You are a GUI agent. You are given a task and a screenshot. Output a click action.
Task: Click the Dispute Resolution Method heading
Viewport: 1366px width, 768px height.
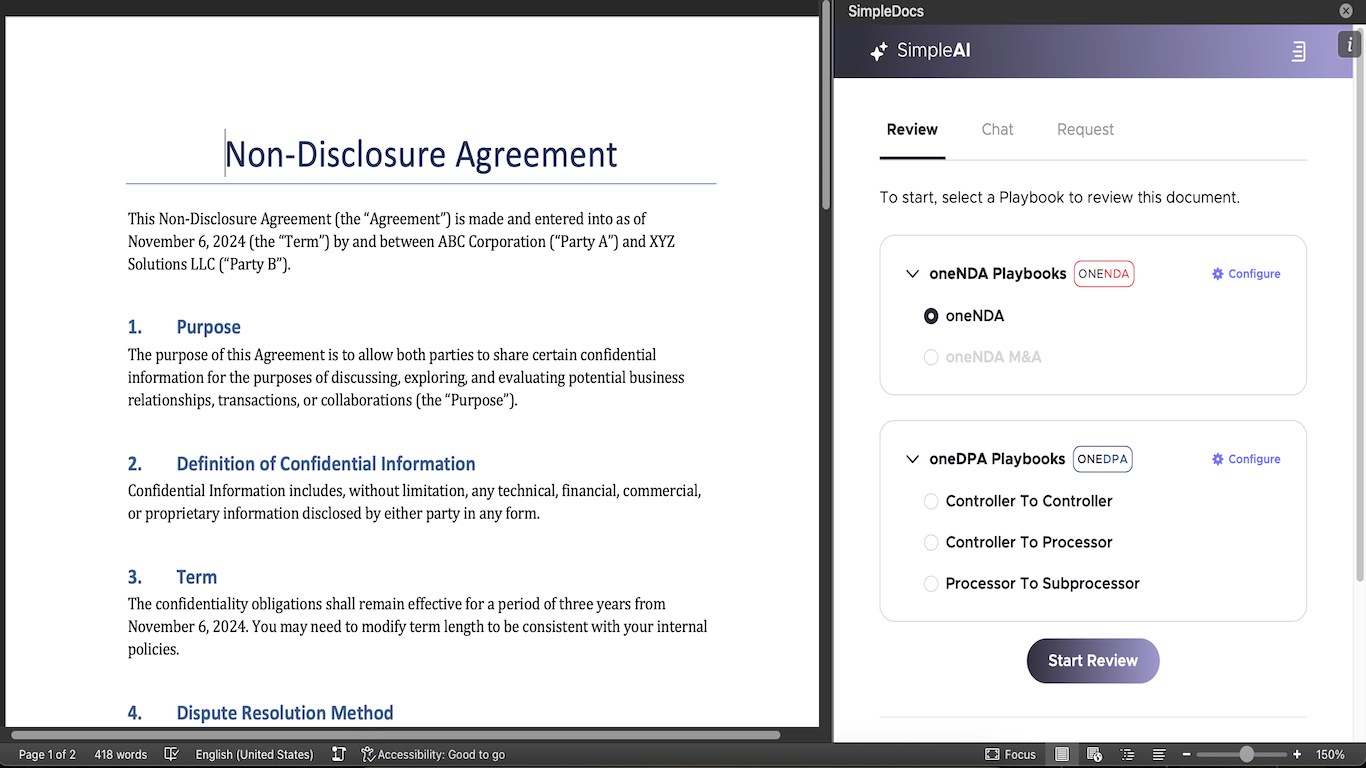click(285, 713)
